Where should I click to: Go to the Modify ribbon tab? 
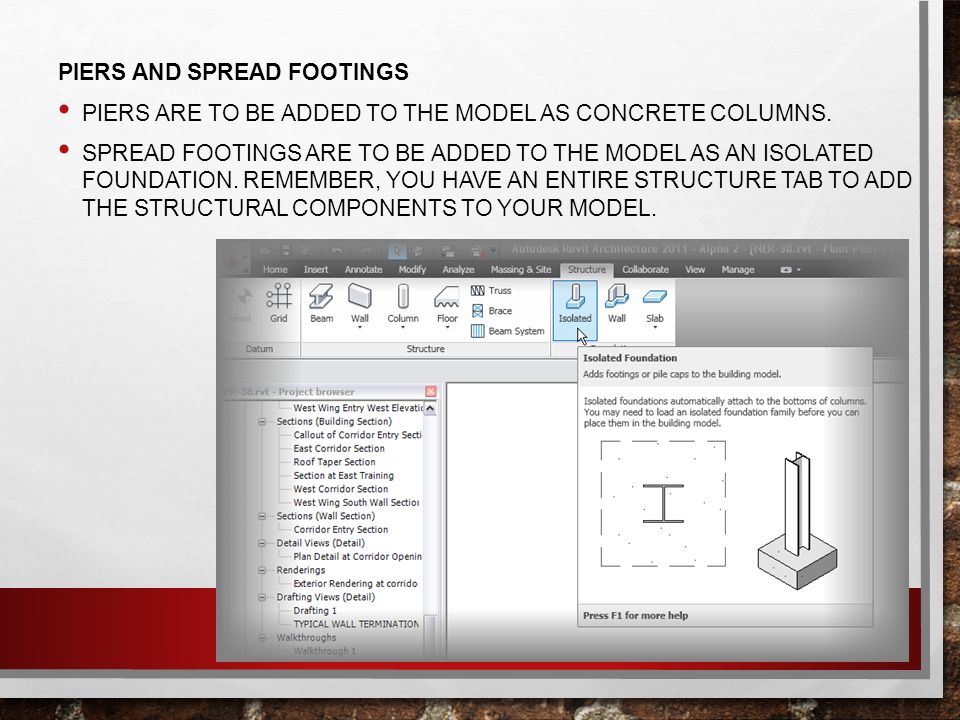point(412,269)
